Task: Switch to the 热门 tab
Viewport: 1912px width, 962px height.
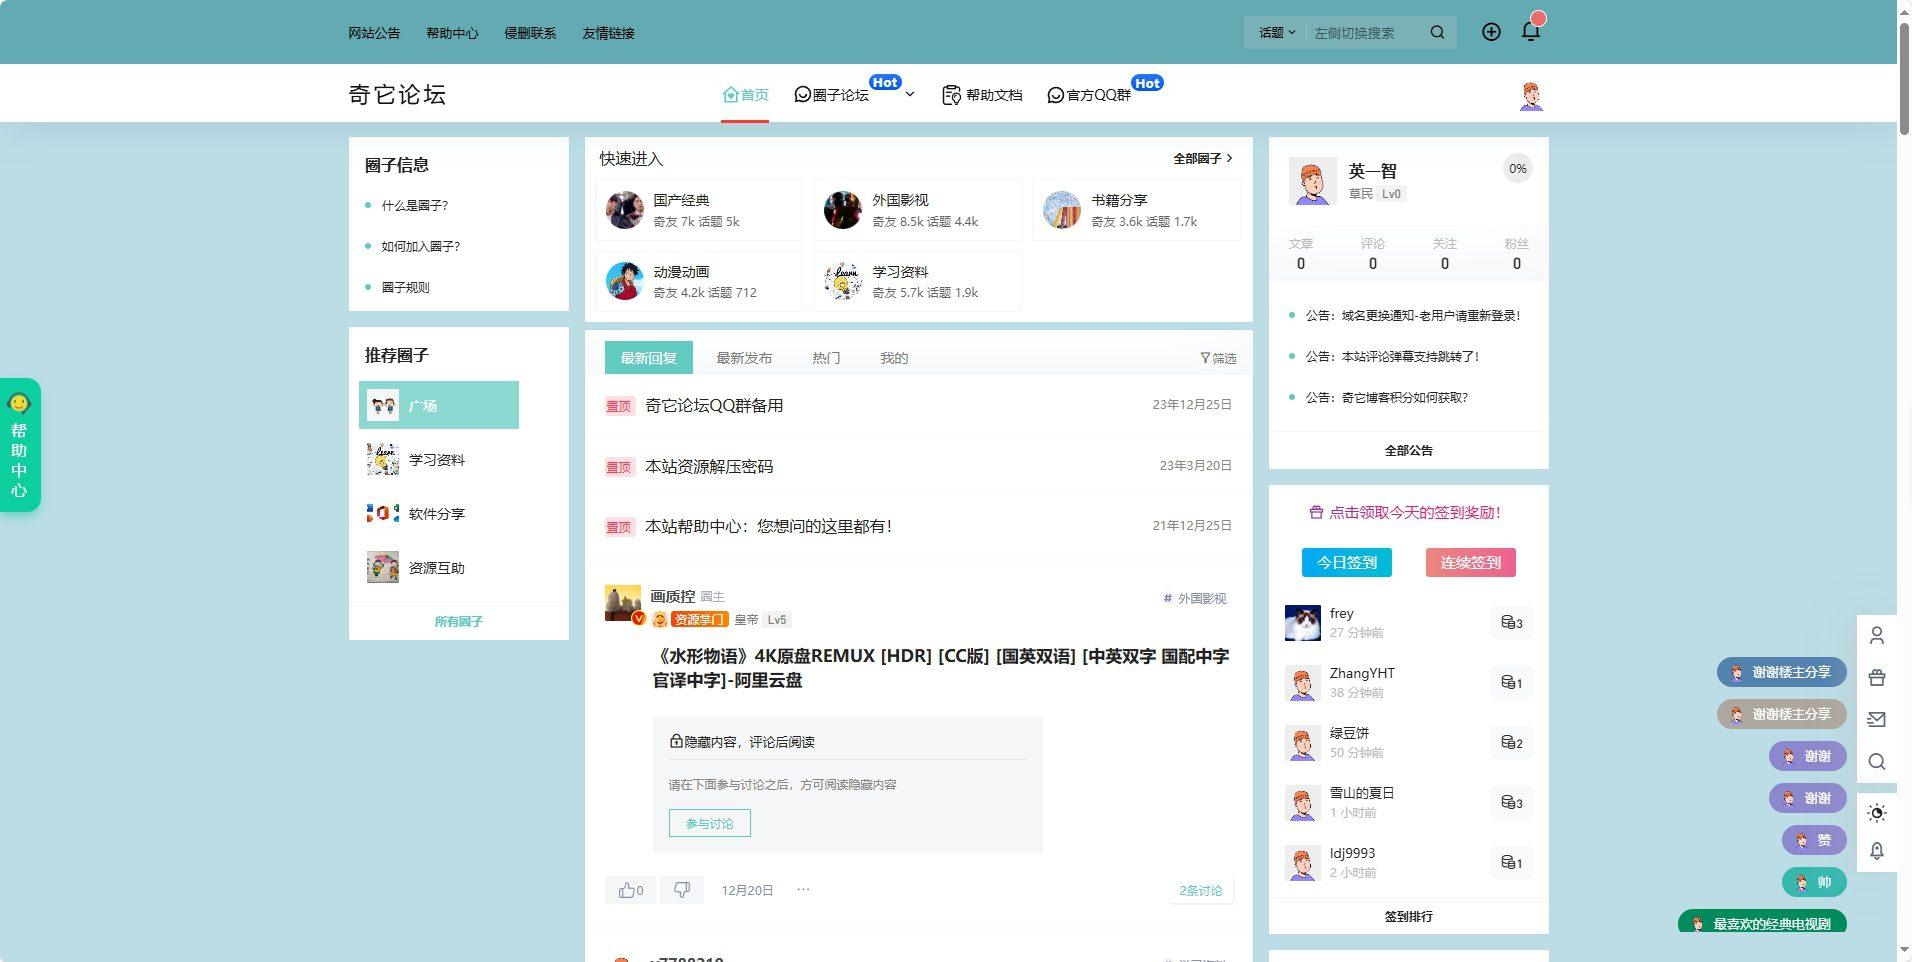Action: click(826, 358)
